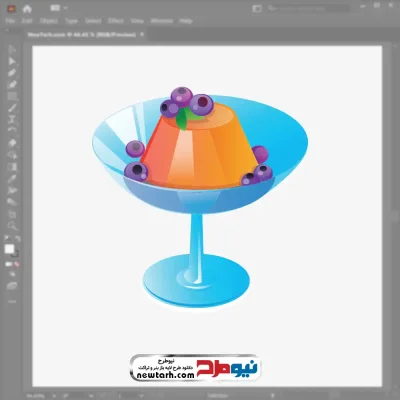This screenshot has width=400, height=400.
Task: Open zoom level dropdown in status bar
Action: [54, 396]
